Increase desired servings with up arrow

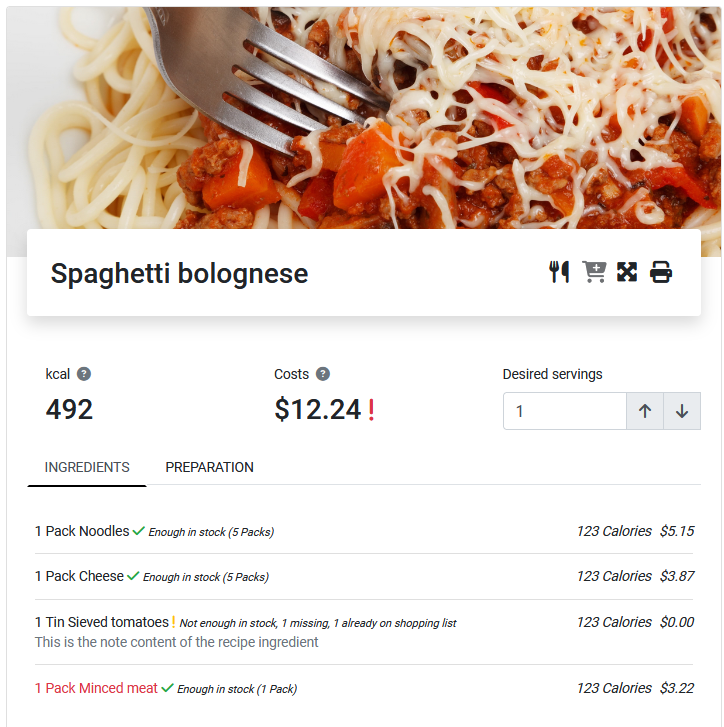[x=645, y=411]
